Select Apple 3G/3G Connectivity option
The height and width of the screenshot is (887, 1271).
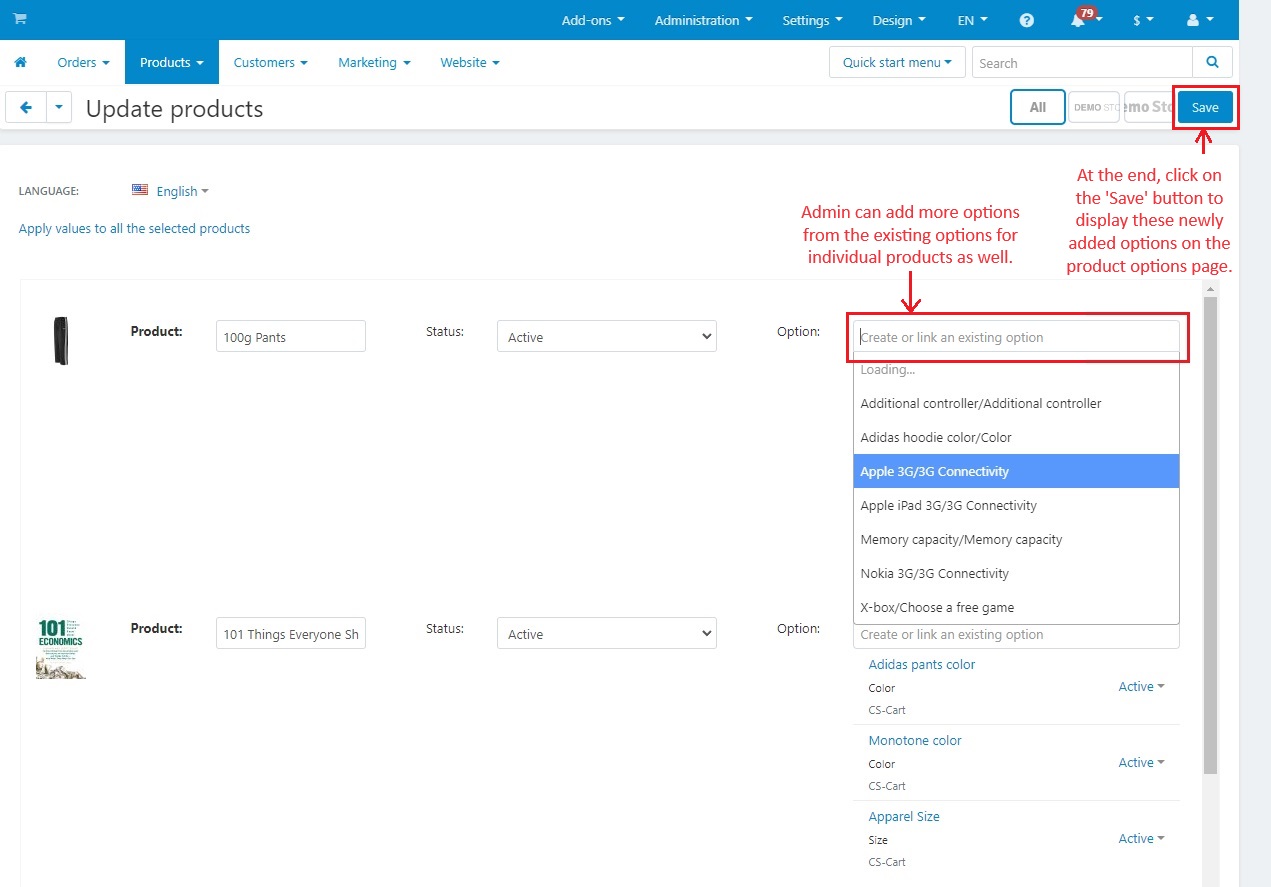[x=1016, y=471]
